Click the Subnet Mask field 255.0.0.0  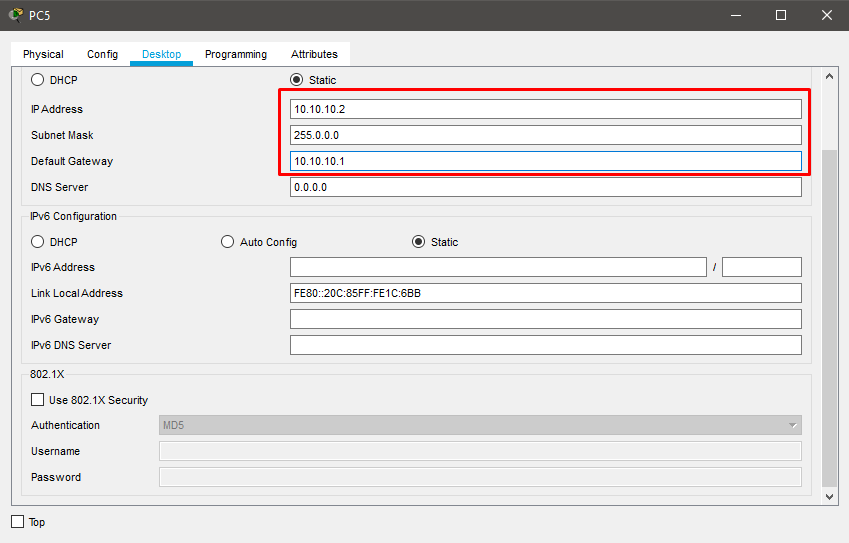tap(545, 135)
